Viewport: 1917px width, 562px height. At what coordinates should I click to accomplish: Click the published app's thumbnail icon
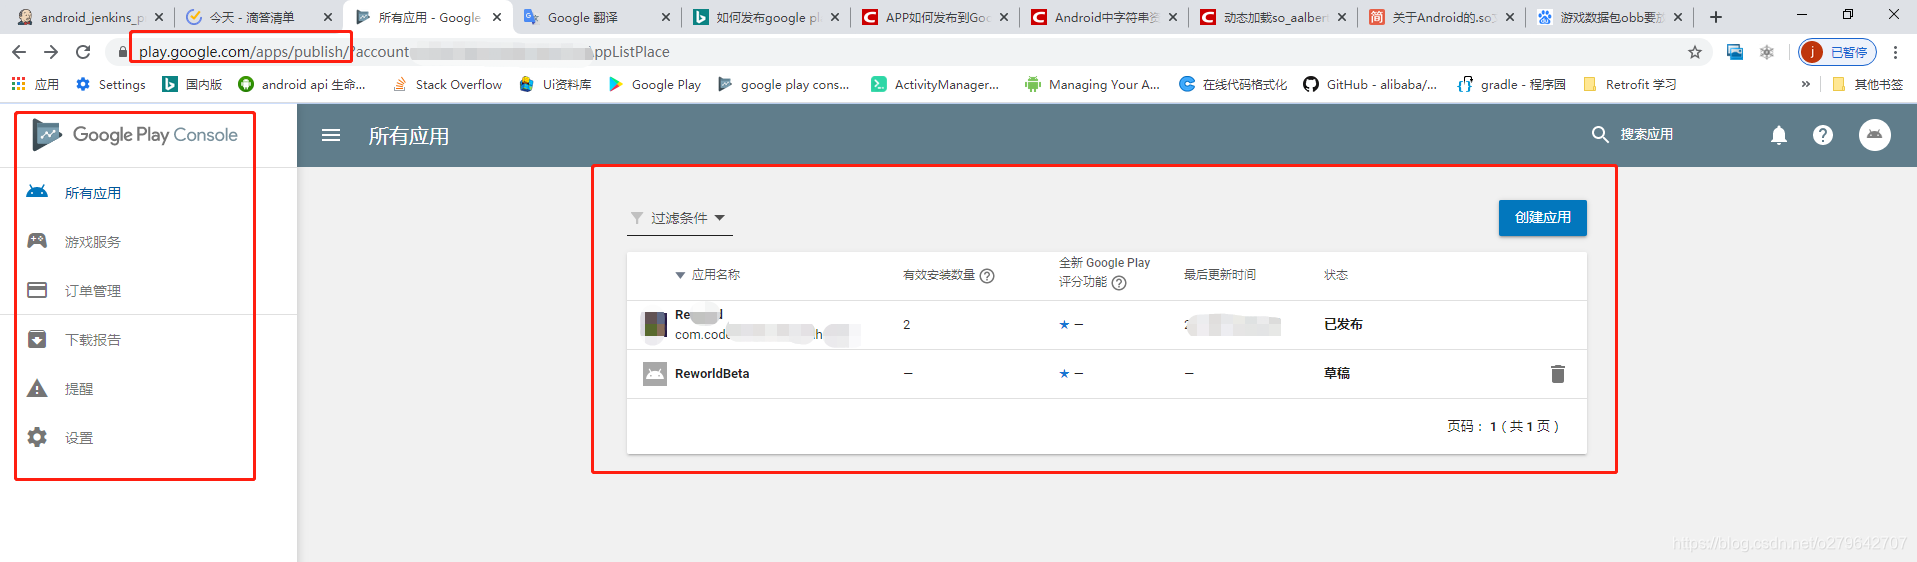[x=655, y=325]
